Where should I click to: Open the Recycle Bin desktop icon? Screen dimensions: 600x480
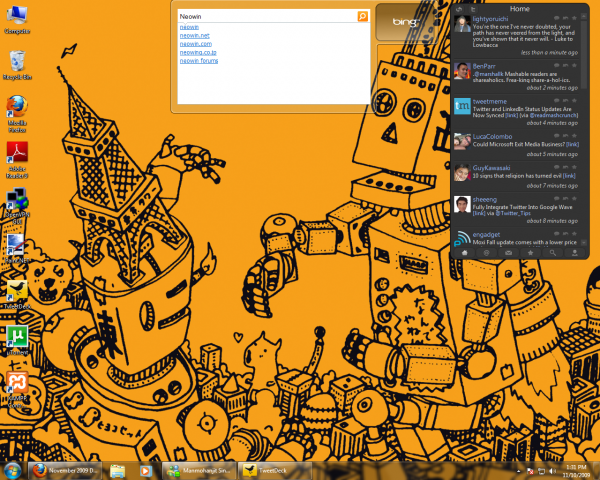(x=17, y=65)
